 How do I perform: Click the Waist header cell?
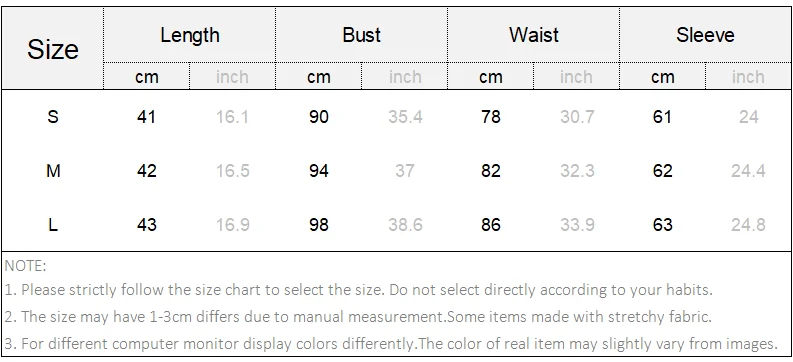click(x=534, y=35)
